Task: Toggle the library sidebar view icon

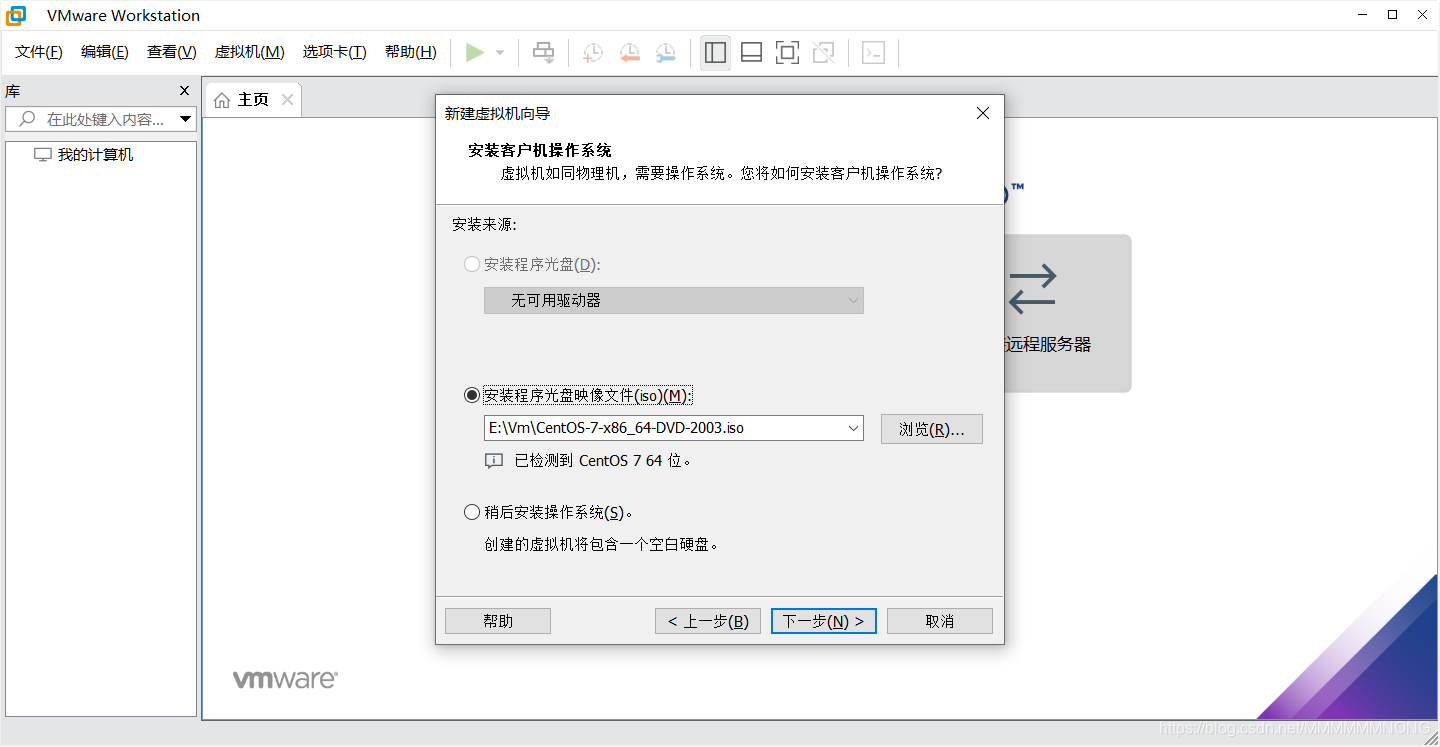Action: (715, 53)
